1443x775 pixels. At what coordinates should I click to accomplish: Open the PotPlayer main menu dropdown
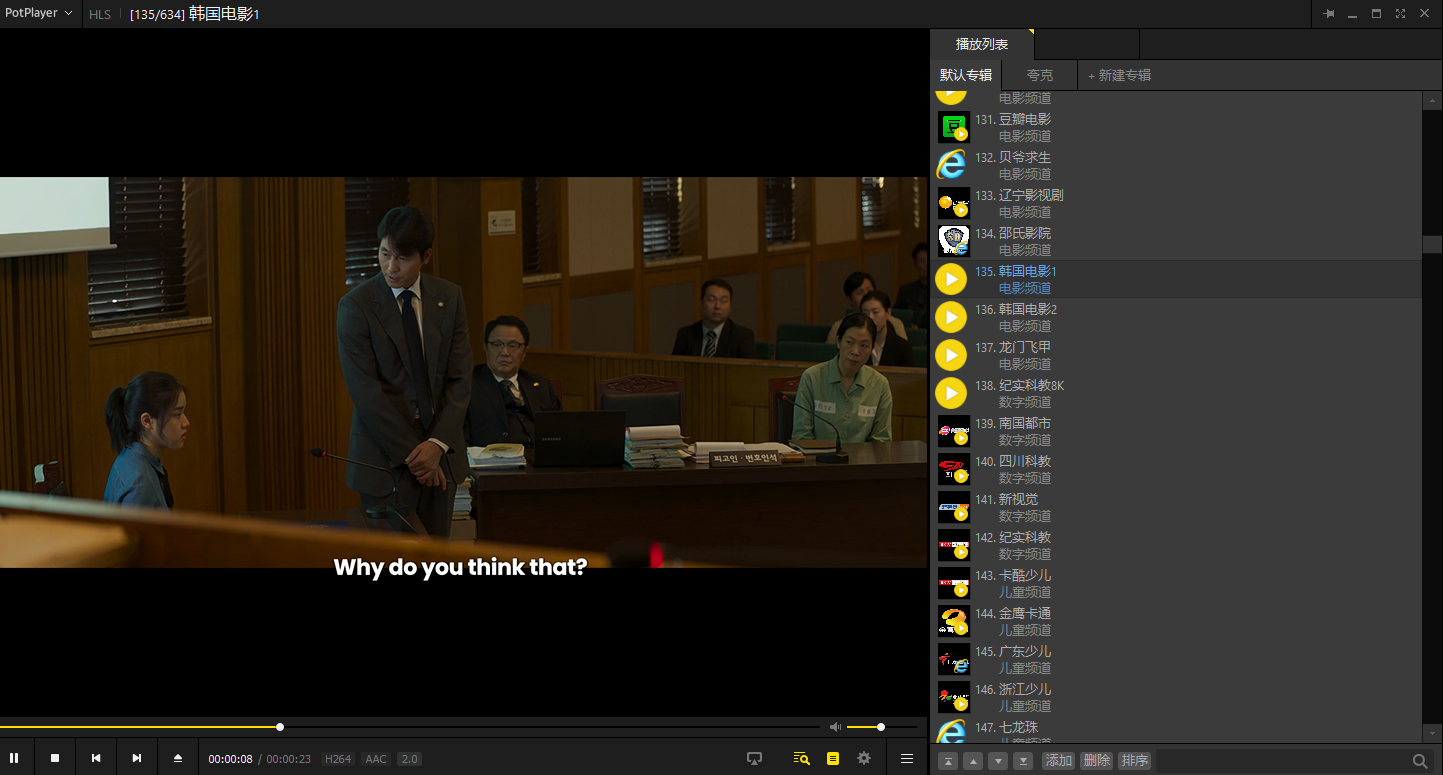(39, 13)
